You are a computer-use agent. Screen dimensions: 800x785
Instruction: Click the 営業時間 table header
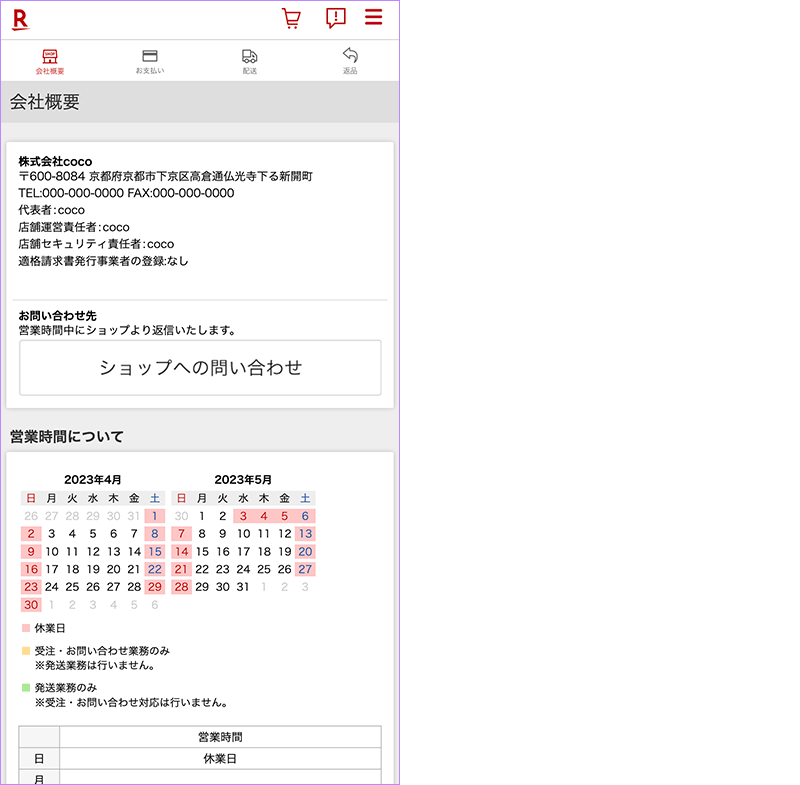220,737
